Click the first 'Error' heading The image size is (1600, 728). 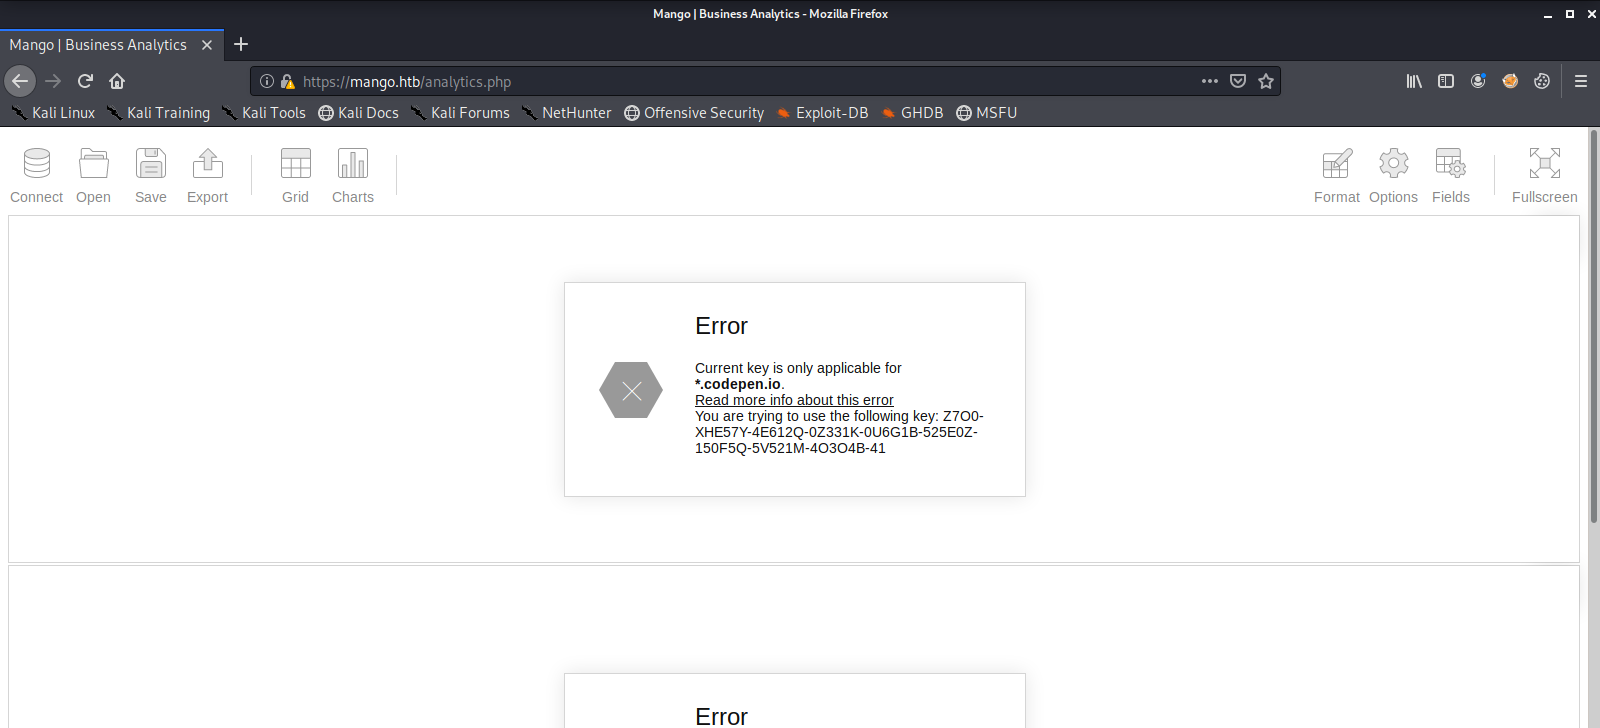tap(721, 326)
